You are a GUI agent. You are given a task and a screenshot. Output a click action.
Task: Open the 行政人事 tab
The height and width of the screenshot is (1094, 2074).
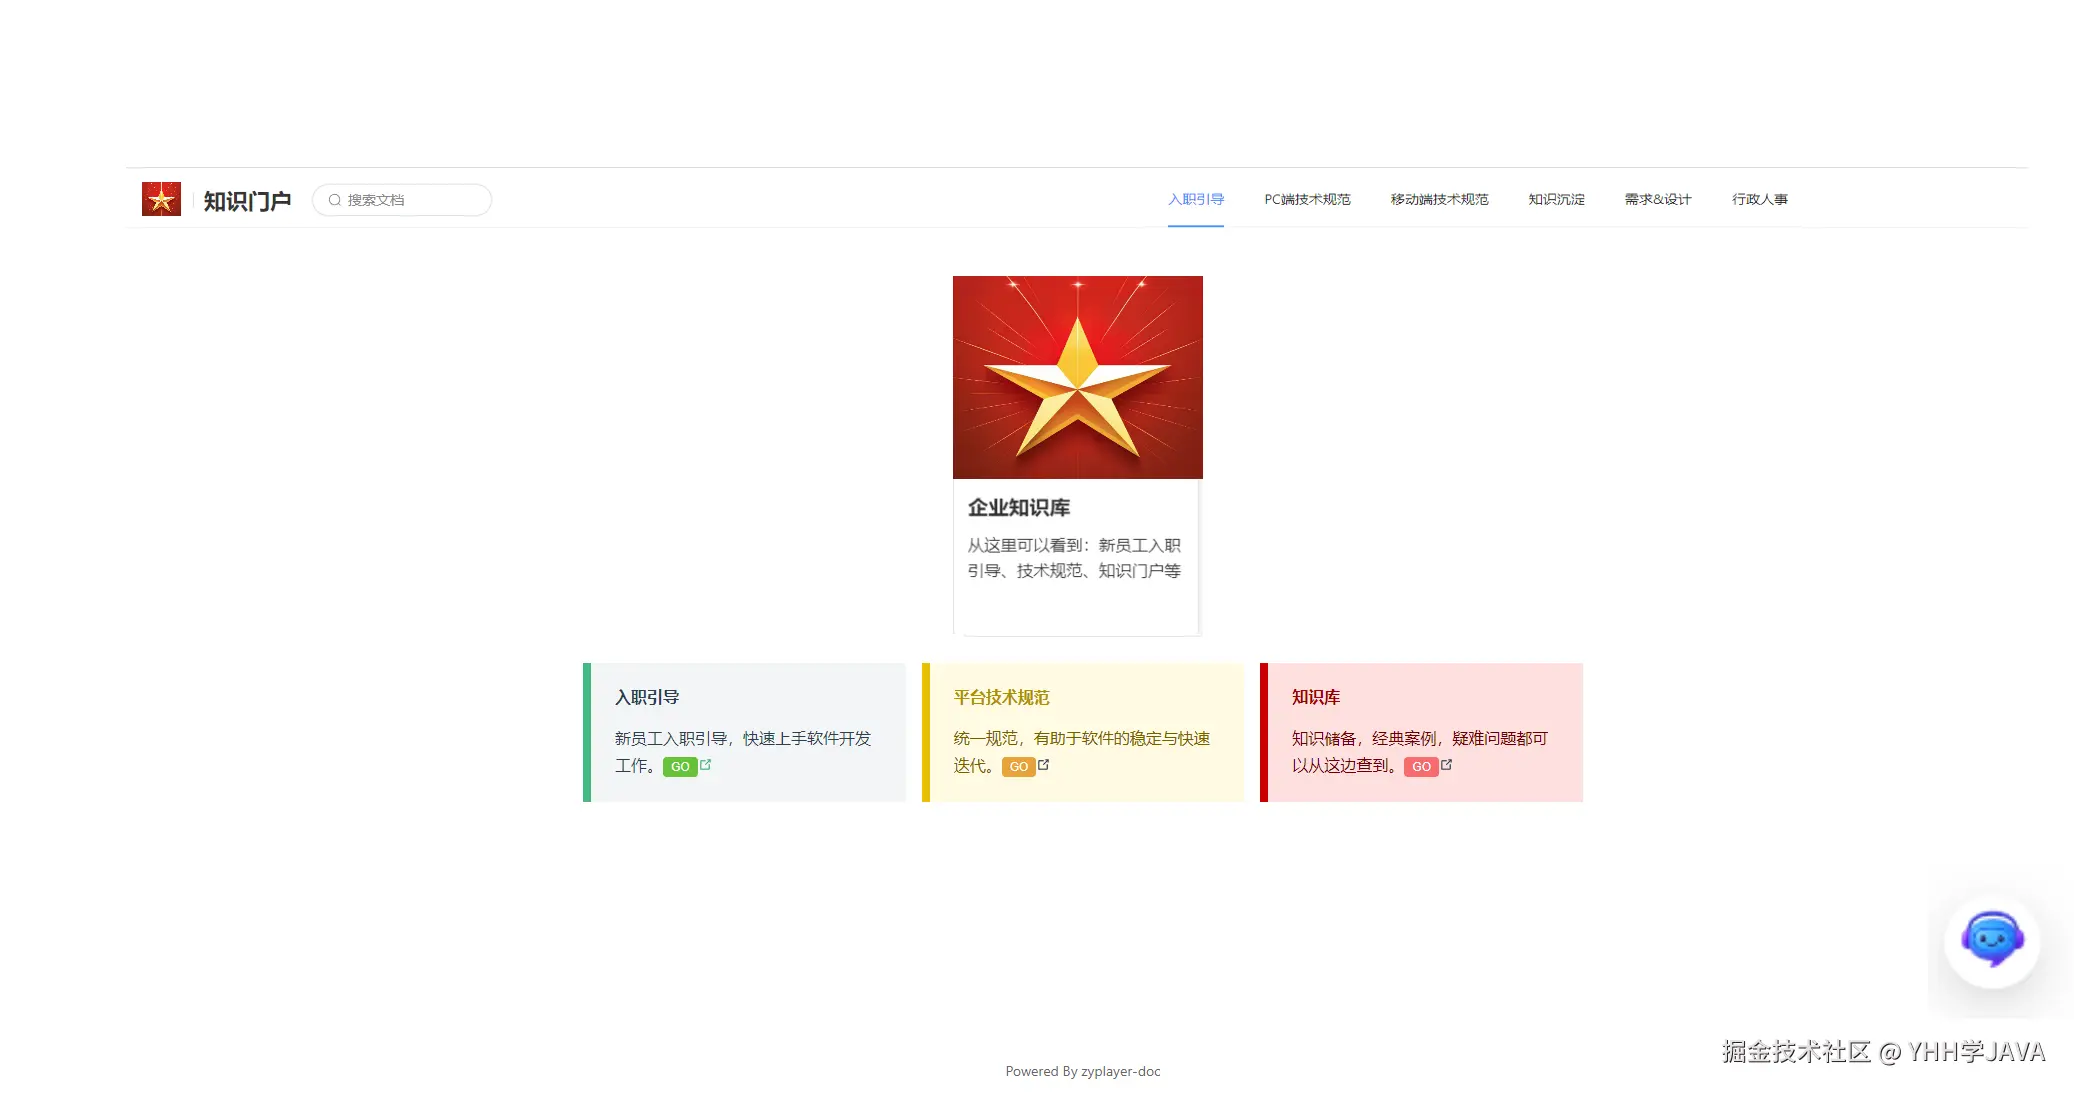[1760, 199]
